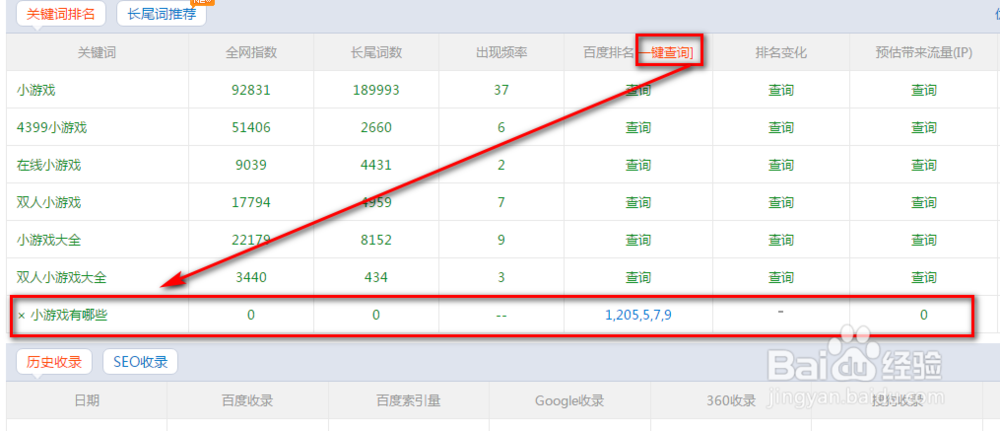Click 长尾词数 value 8152
The height and width of the screenshot is (431, 1000).
click(x=376, y=240)
